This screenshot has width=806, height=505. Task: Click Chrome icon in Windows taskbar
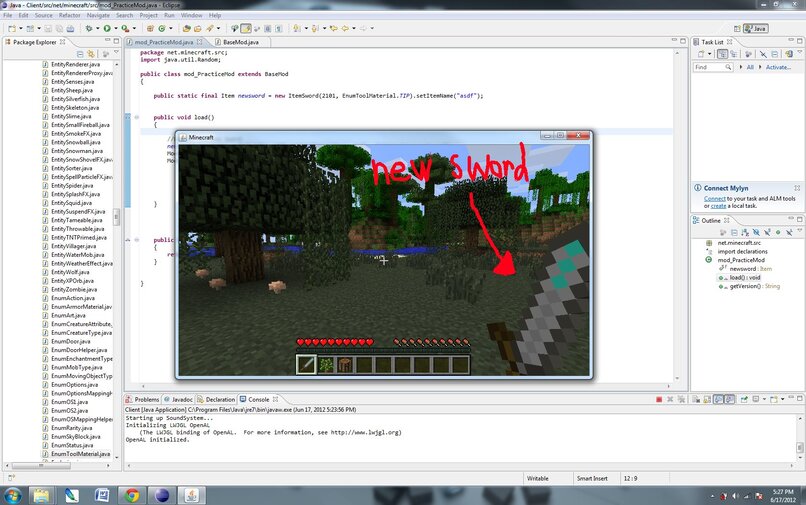pyautogui.click(x=131, y=494)
